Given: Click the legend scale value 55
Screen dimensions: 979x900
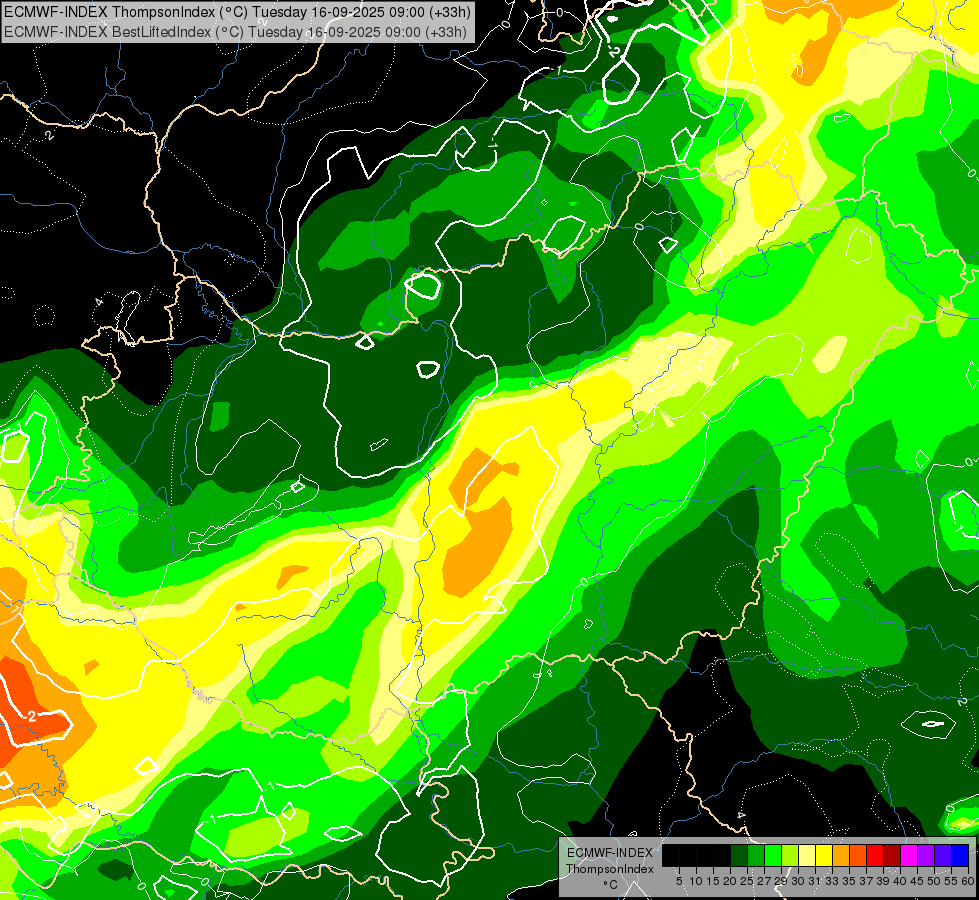Looking at the screenshot, I should coord(952,881).
